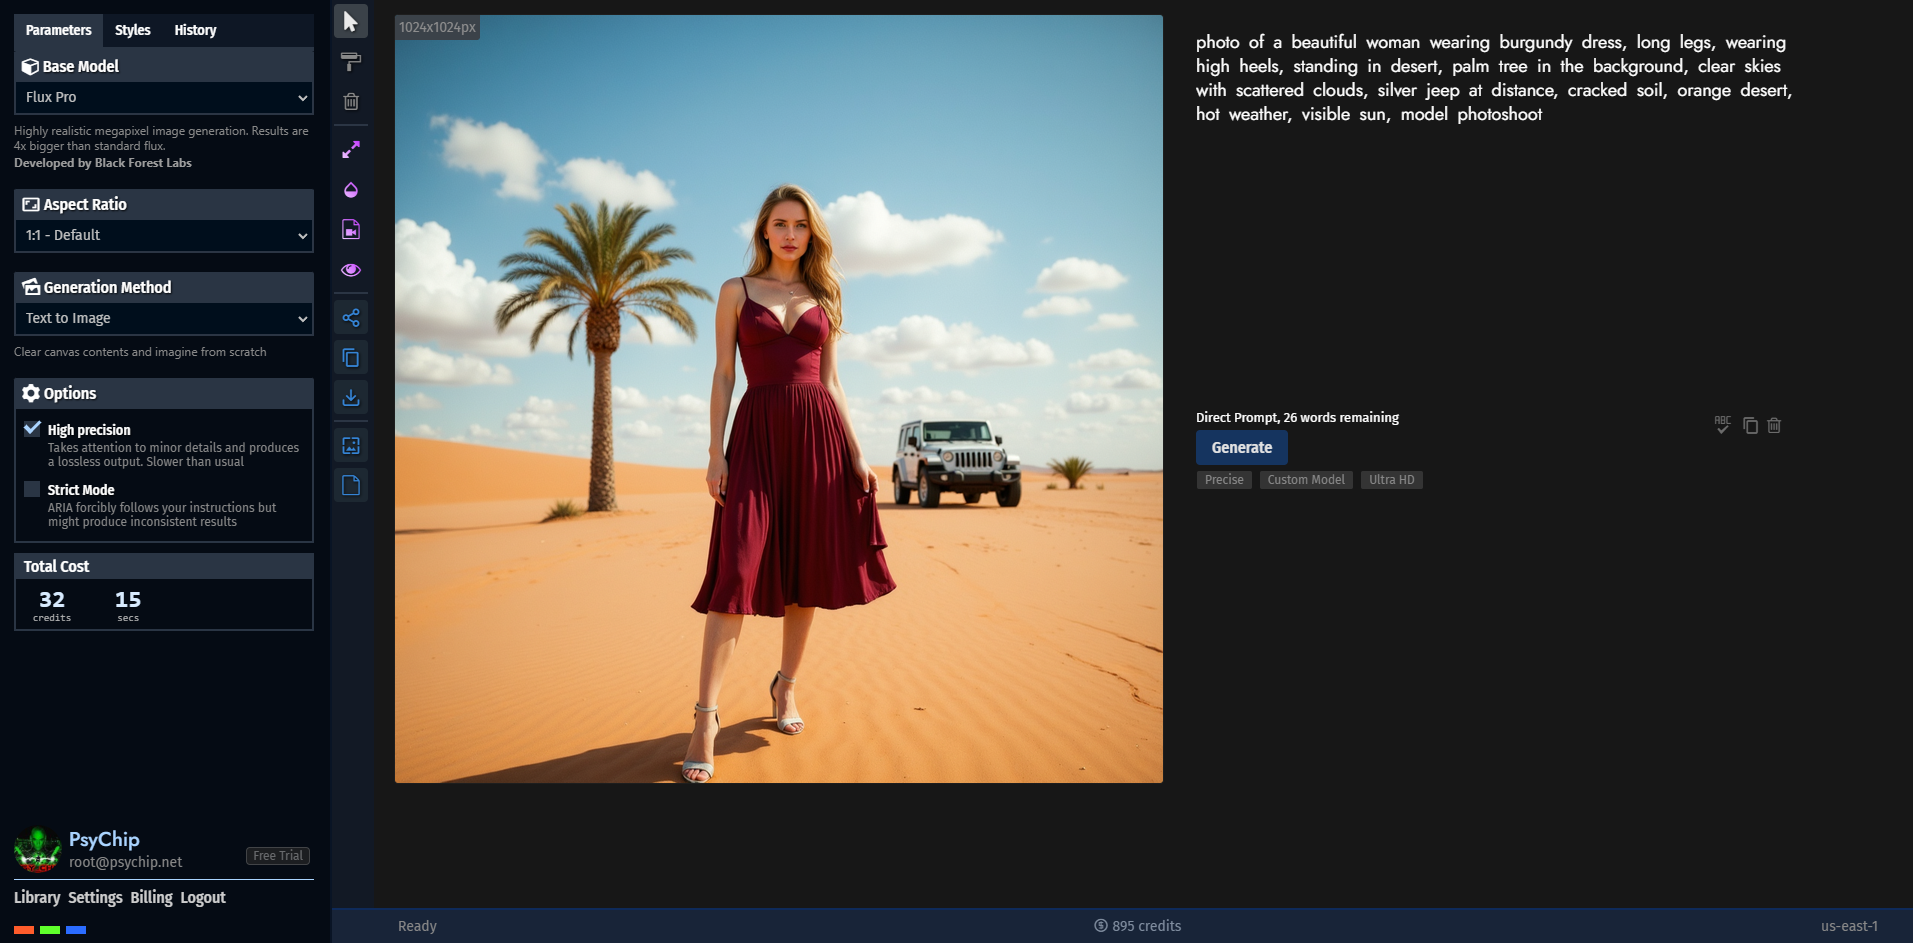Open the Text to Image method dropdown

coord(164,318)
